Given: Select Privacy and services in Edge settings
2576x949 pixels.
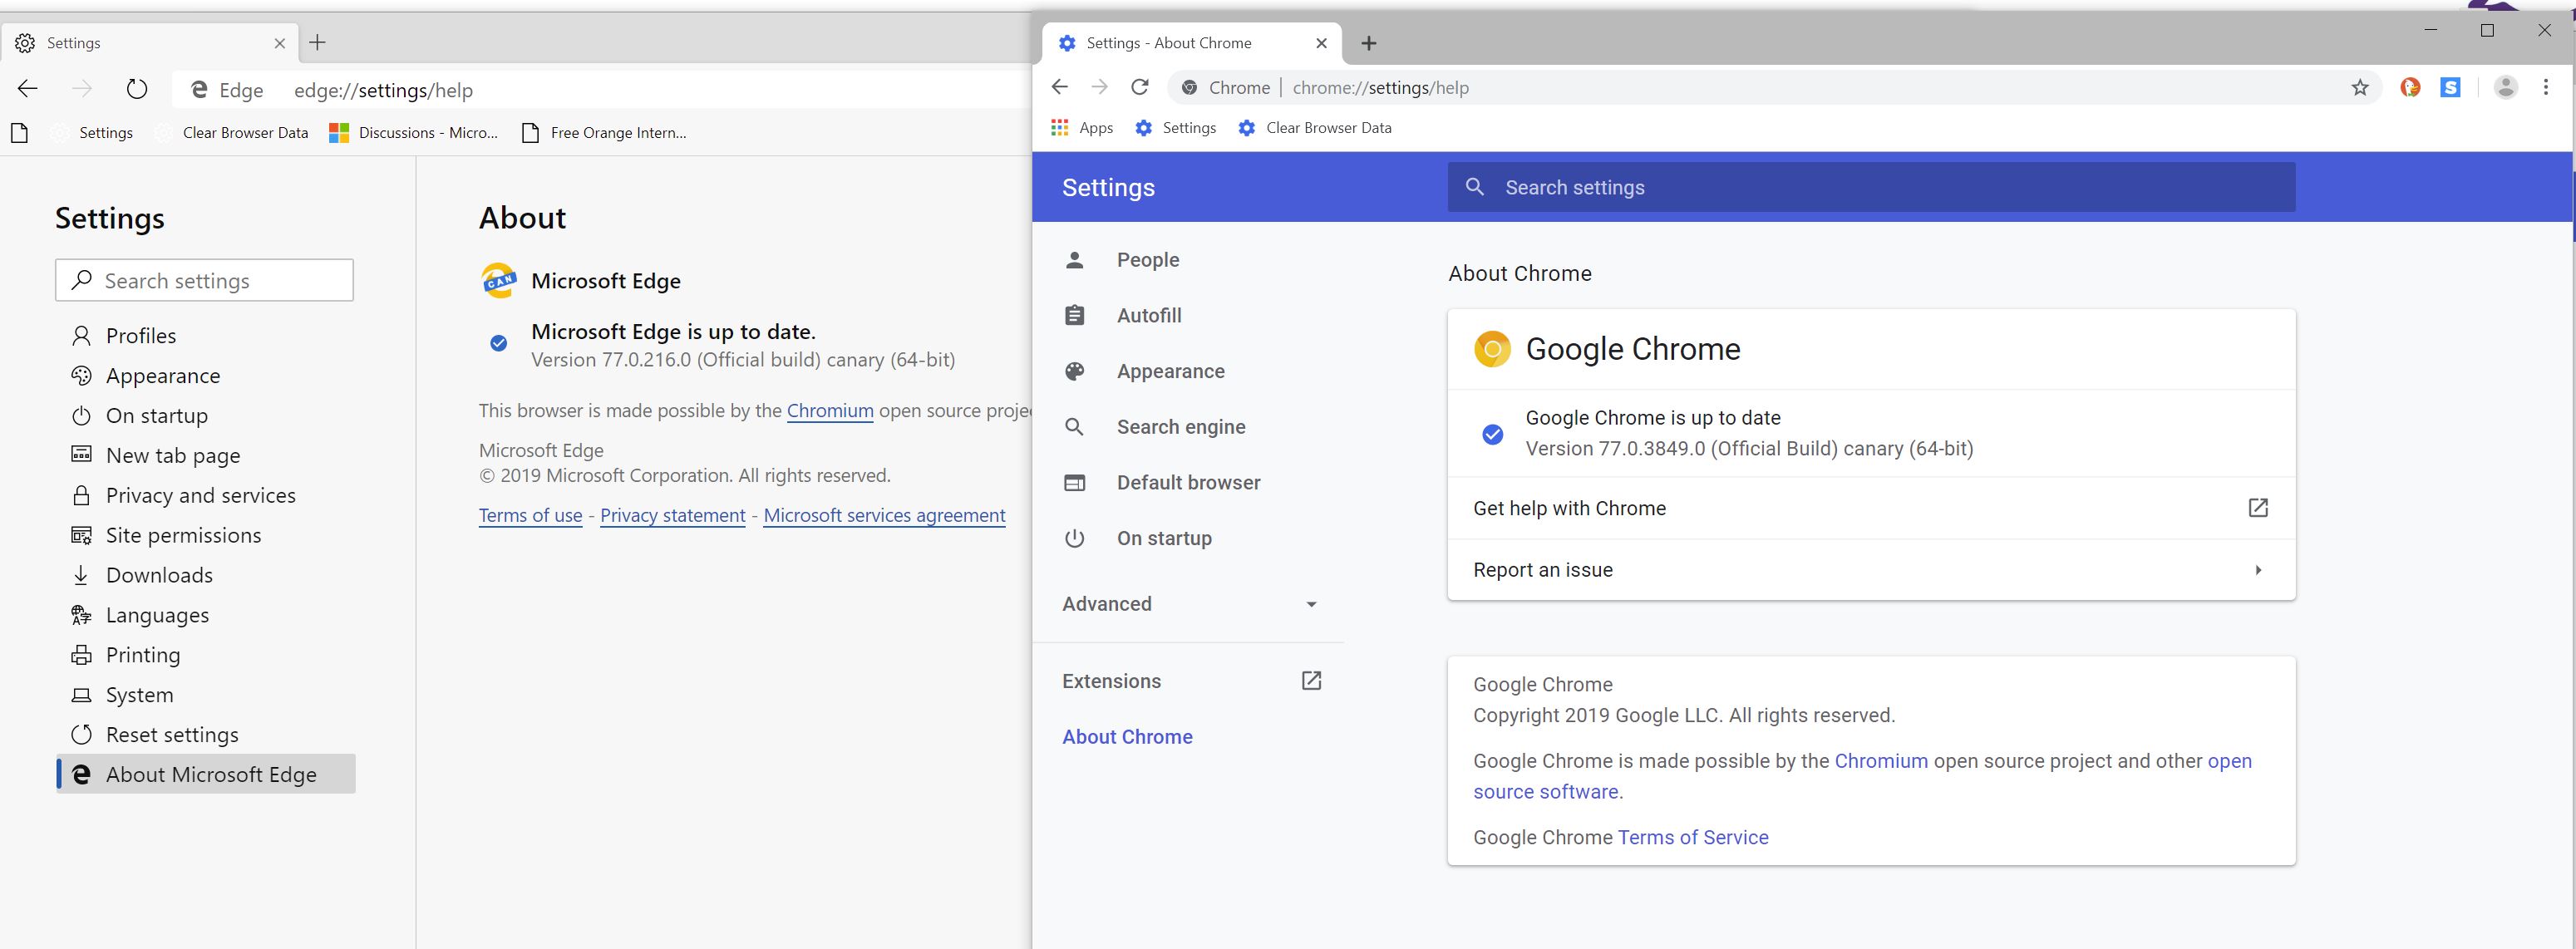Looking at the screenshot, I should tap(200, 496).
